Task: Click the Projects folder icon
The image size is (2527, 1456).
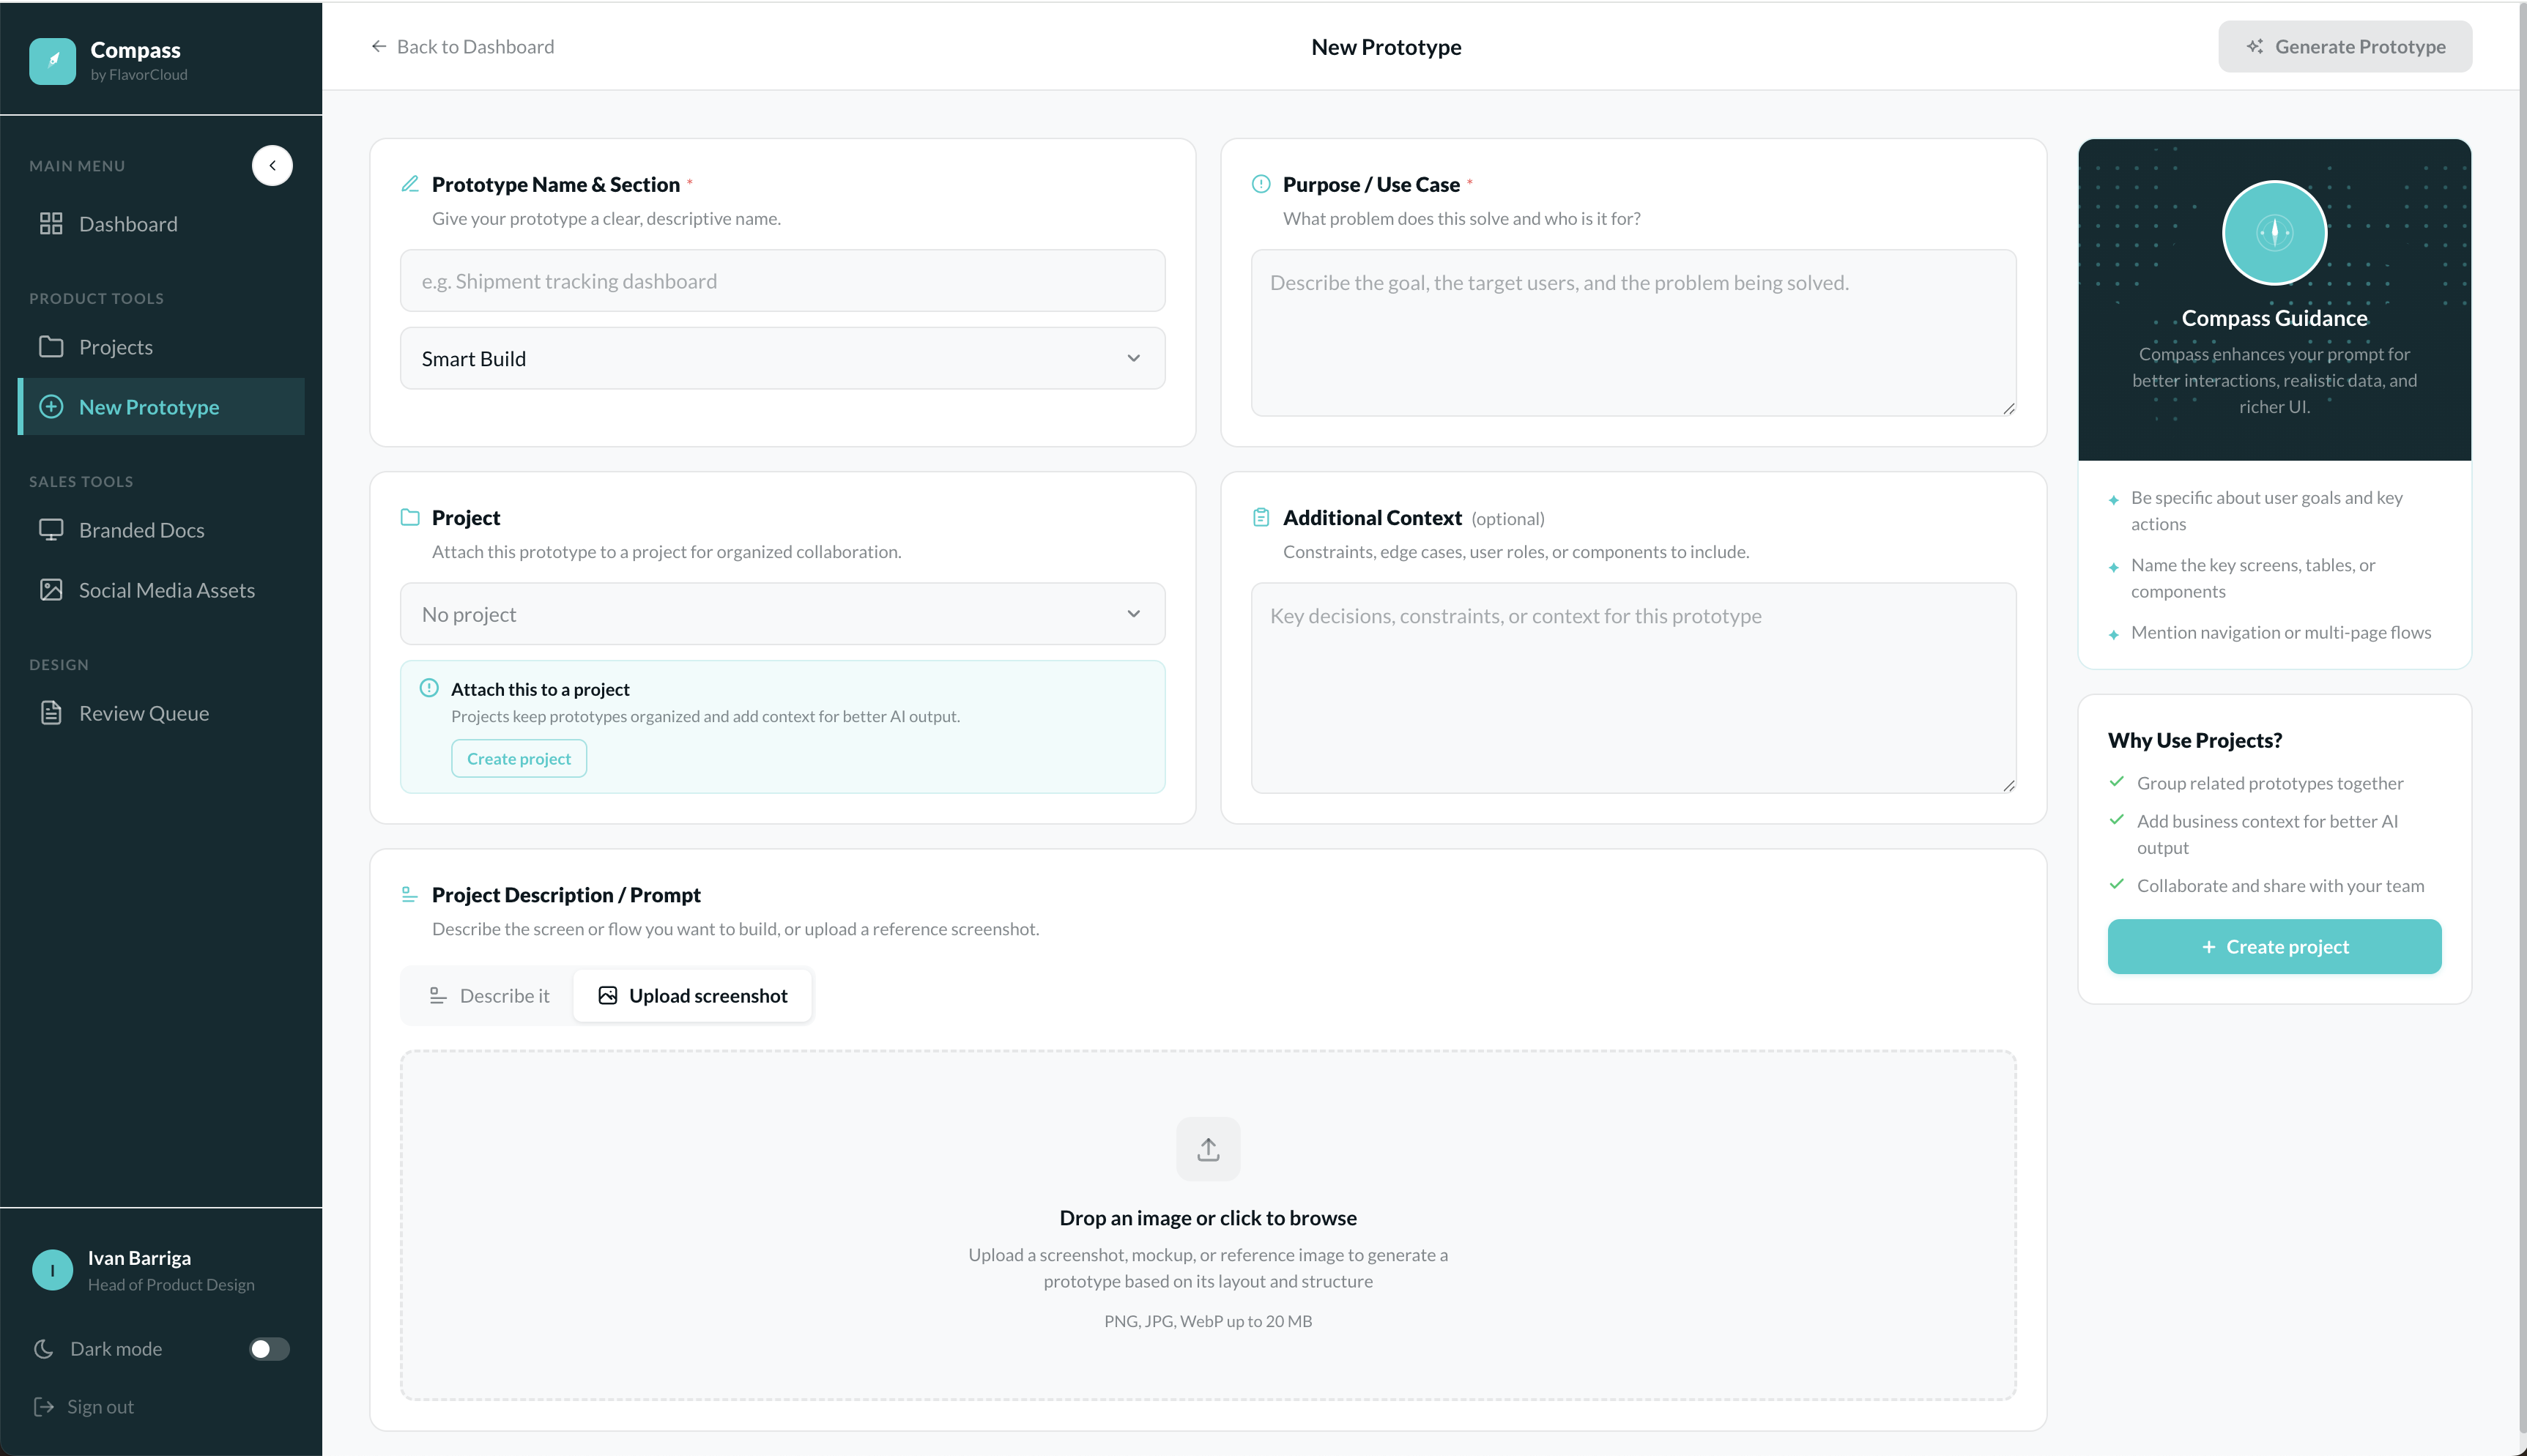Action: pos(51,347)
